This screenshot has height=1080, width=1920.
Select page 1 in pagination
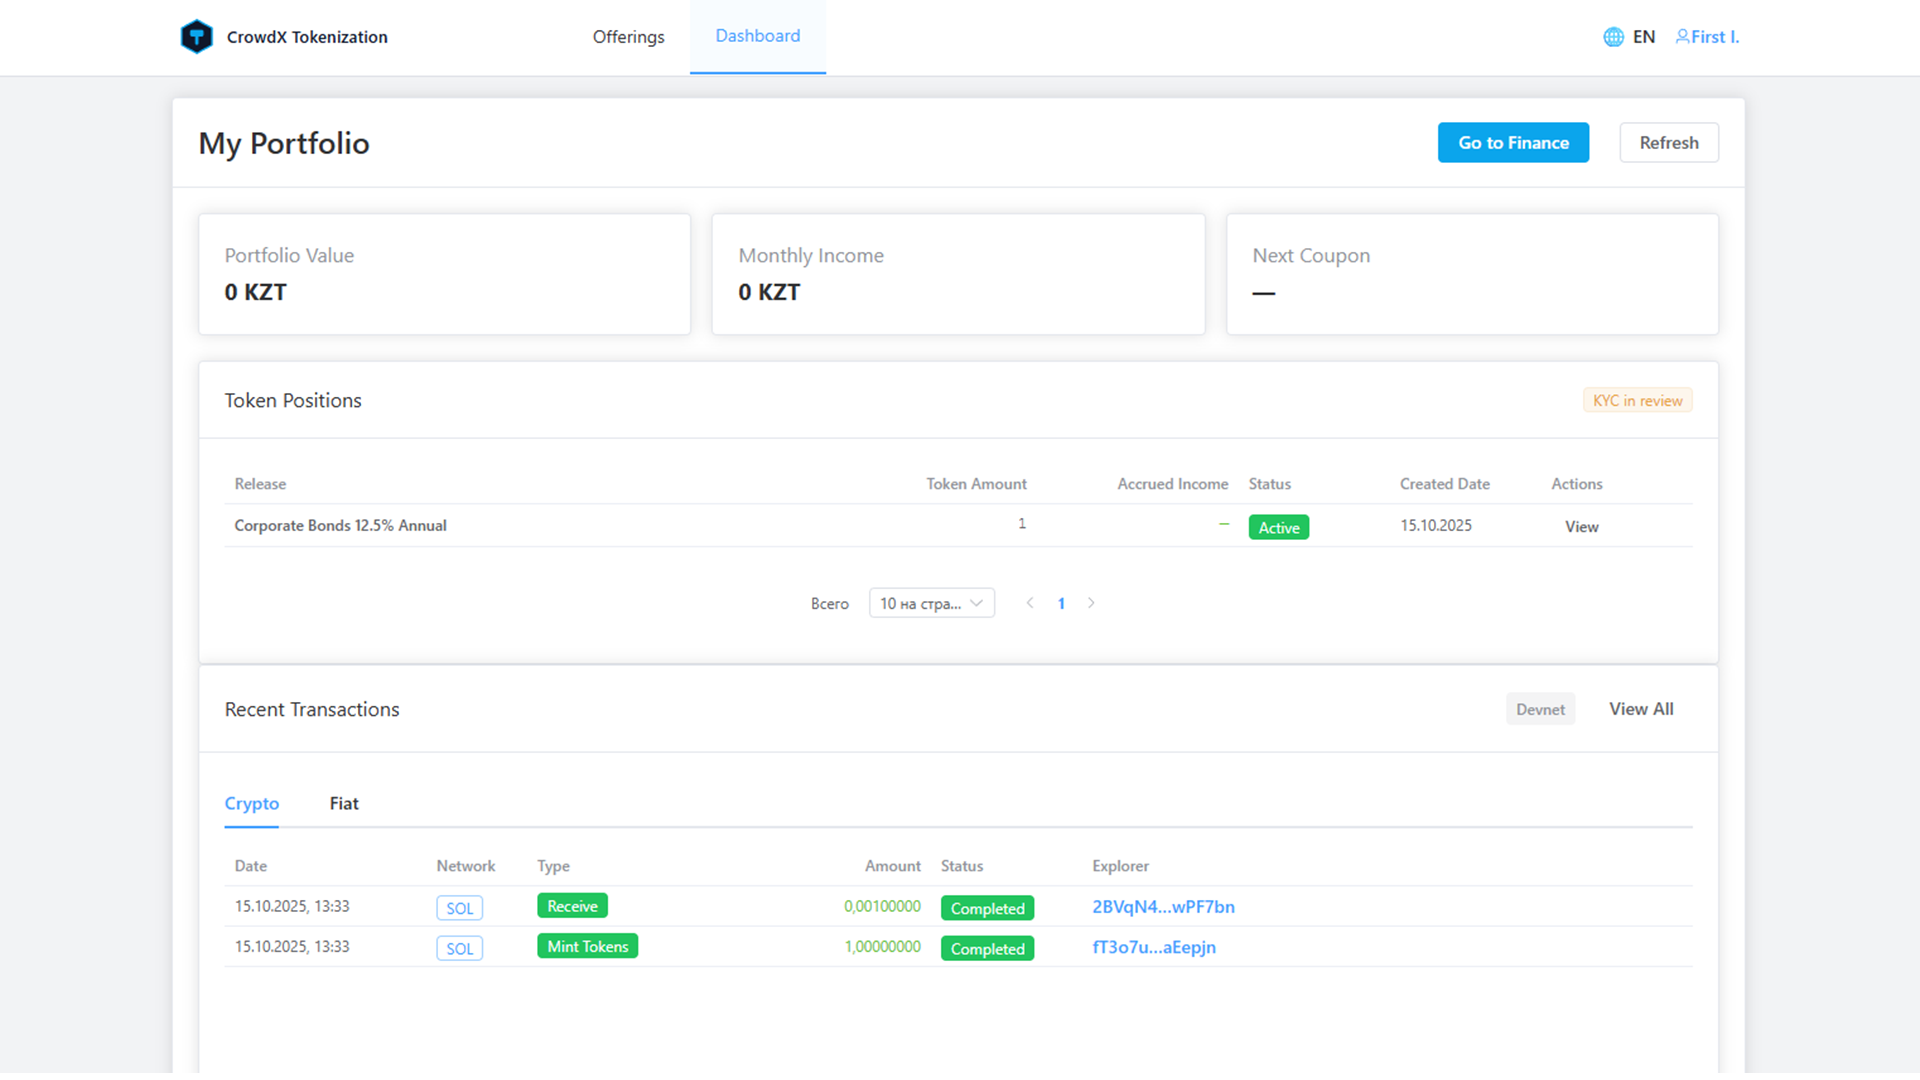1061,603
